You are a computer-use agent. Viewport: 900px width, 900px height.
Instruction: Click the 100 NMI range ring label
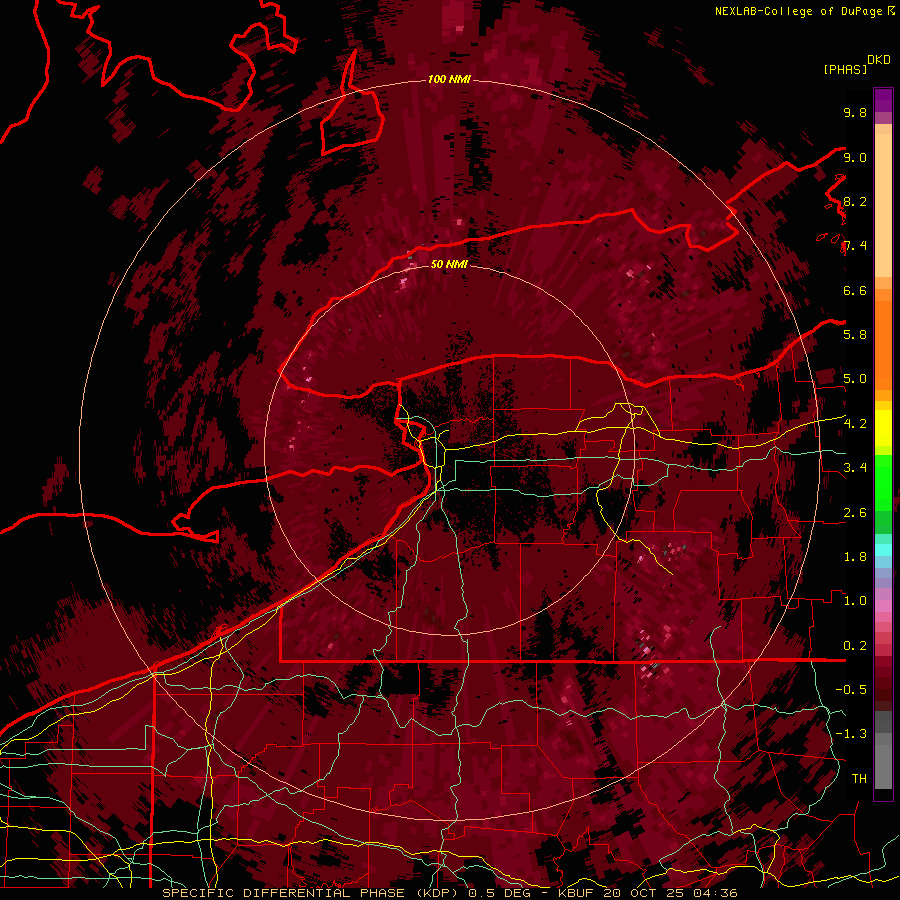tap(449, 79)
